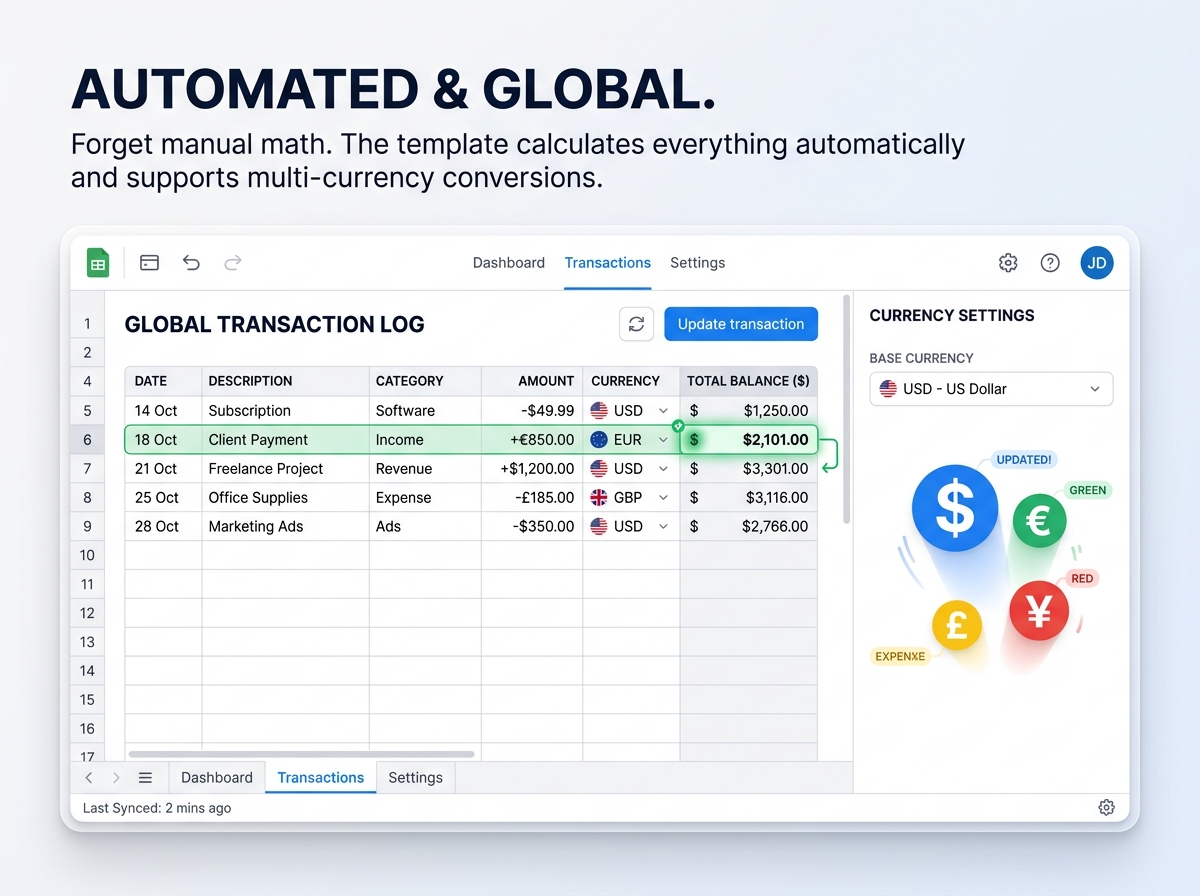Click the status bar gear icon
The image size is (1200, 896).
point(1106,807)
